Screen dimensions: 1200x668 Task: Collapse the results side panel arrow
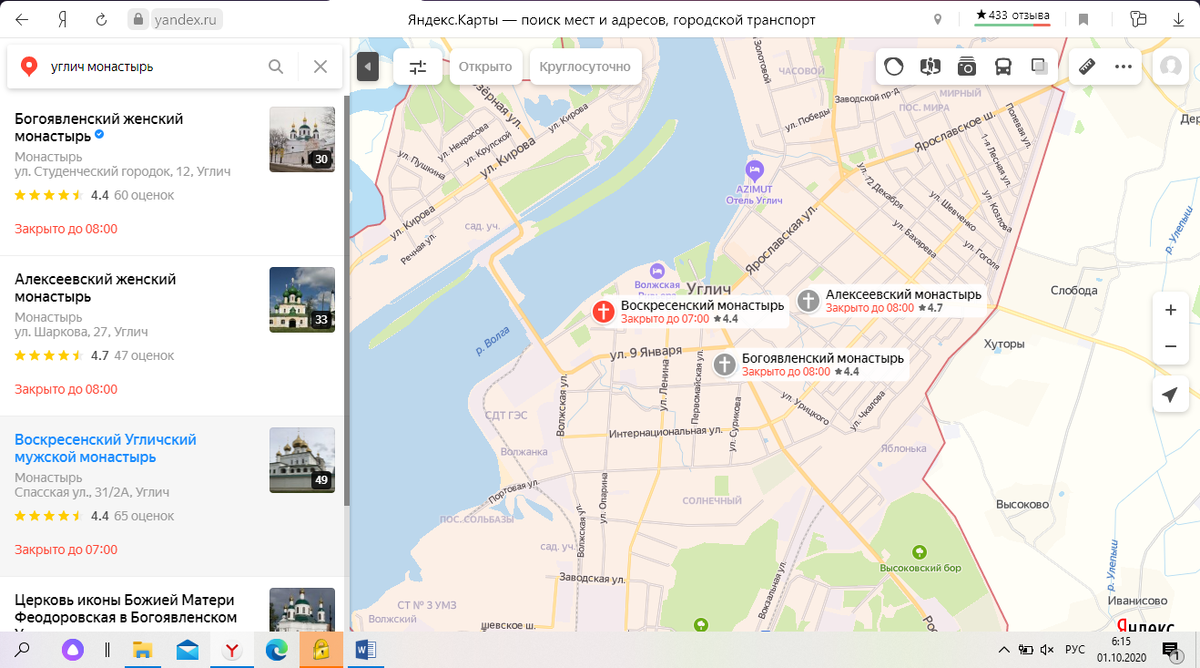pyautogui.click(x=367, y=67)
